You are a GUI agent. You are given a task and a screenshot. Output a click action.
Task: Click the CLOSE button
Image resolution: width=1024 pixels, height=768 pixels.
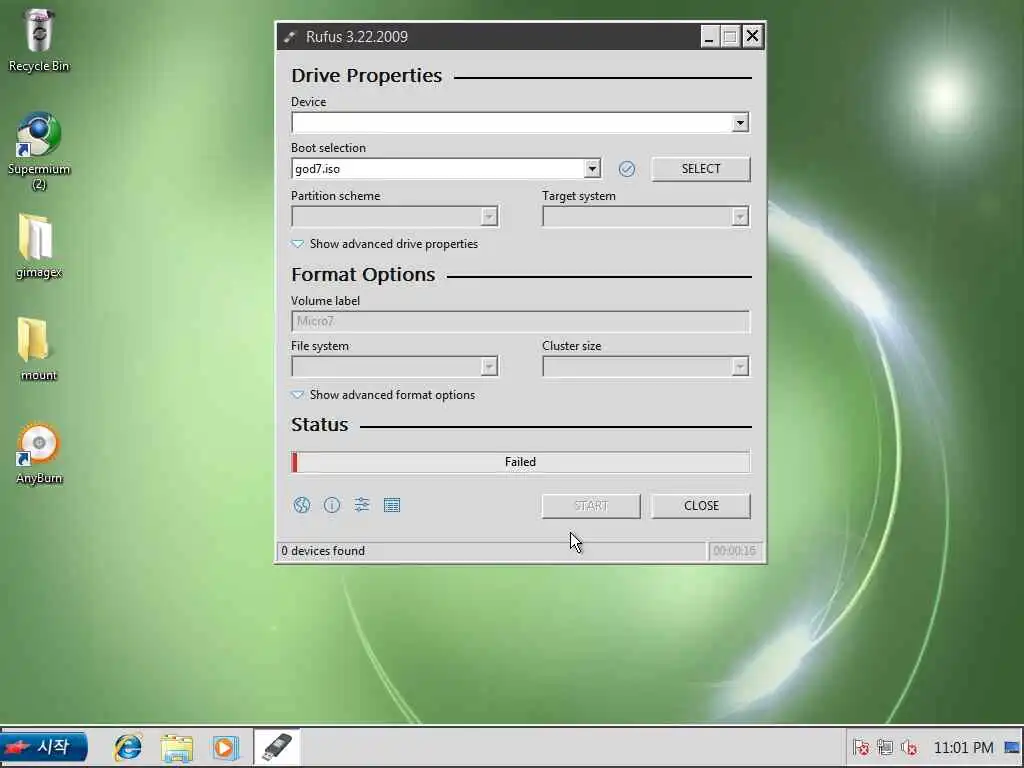pos(701,505)
